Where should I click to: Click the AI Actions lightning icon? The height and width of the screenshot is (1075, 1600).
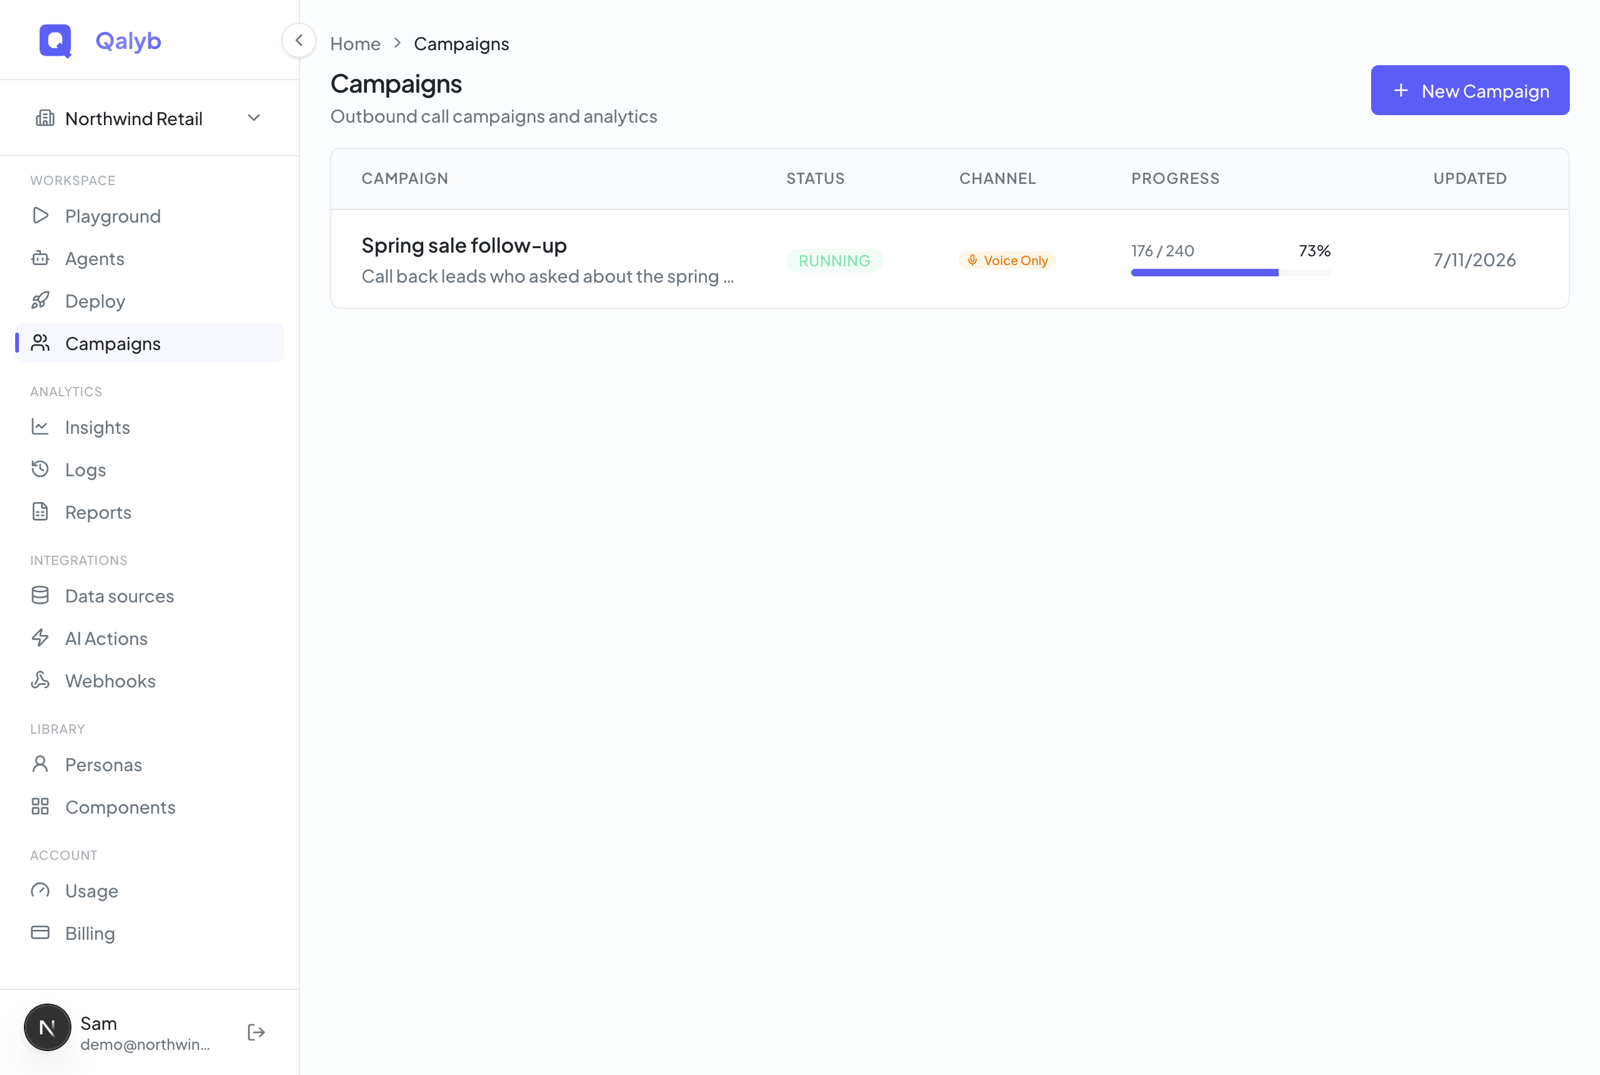coord(40,638)
